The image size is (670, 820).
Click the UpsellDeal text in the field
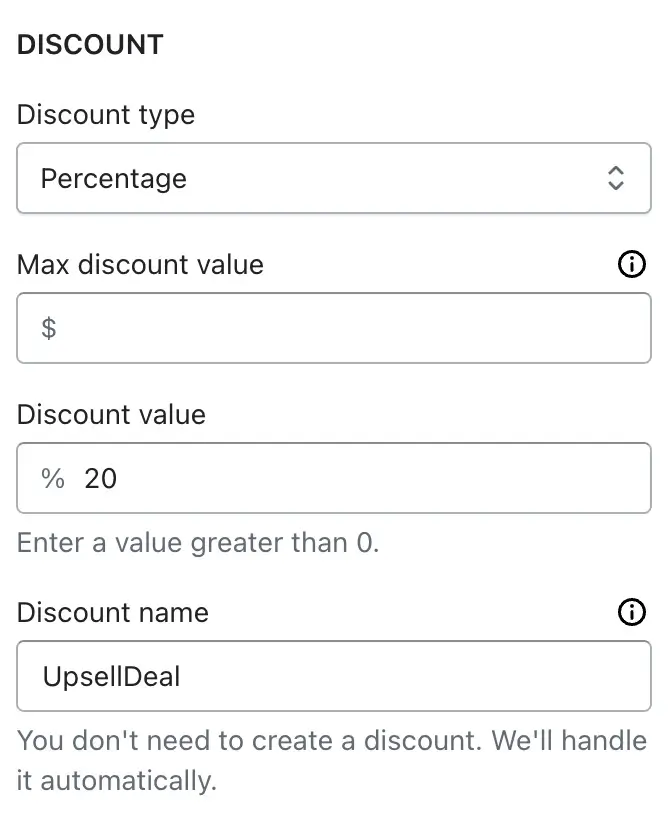pyautogui.click(x=111, y=676)
